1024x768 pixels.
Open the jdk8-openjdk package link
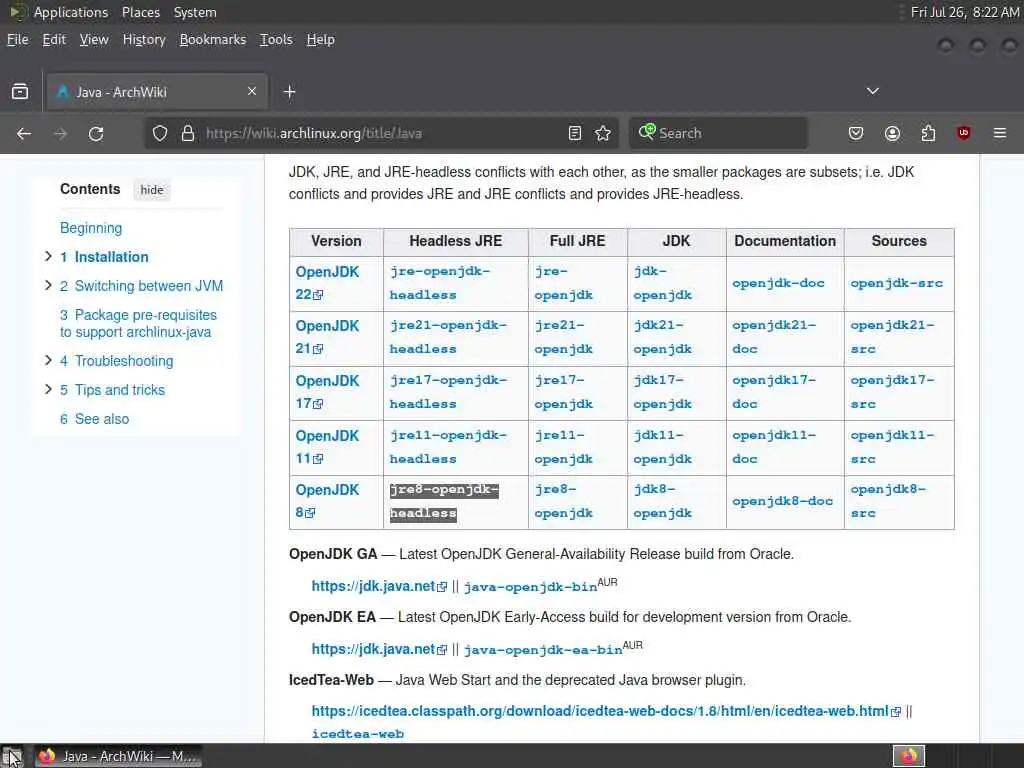662,501
